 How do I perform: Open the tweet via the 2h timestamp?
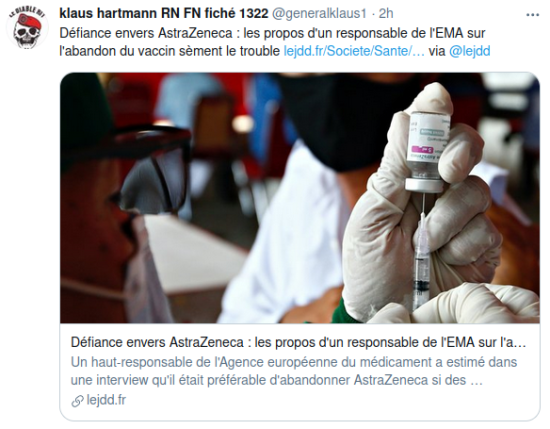coord(386,13)
